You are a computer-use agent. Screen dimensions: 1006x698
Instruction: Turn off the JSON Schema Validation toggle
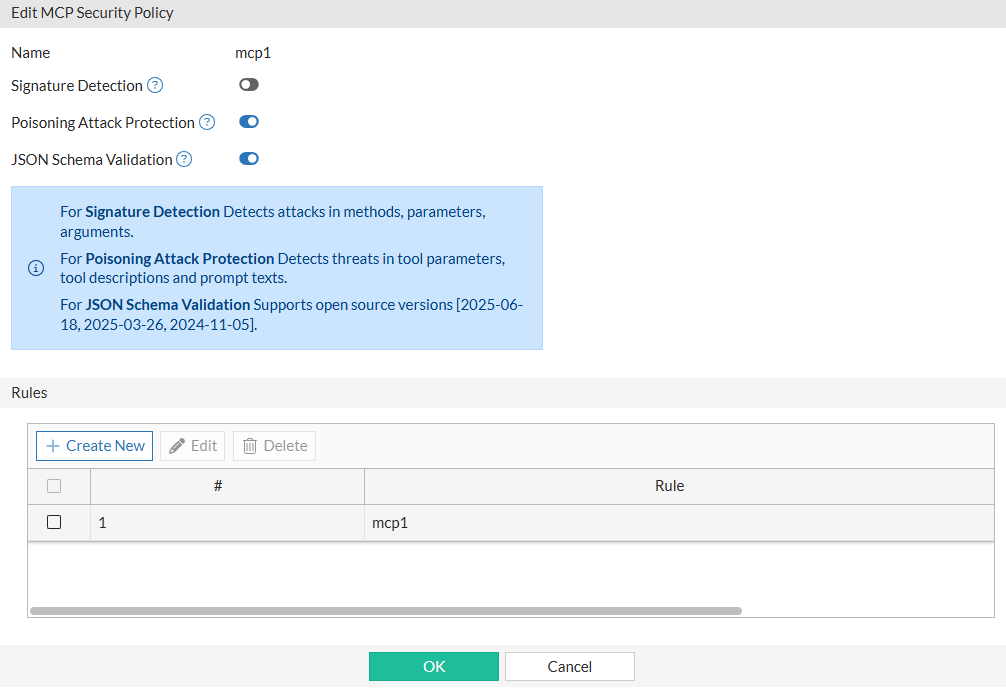tap(249, 158)
